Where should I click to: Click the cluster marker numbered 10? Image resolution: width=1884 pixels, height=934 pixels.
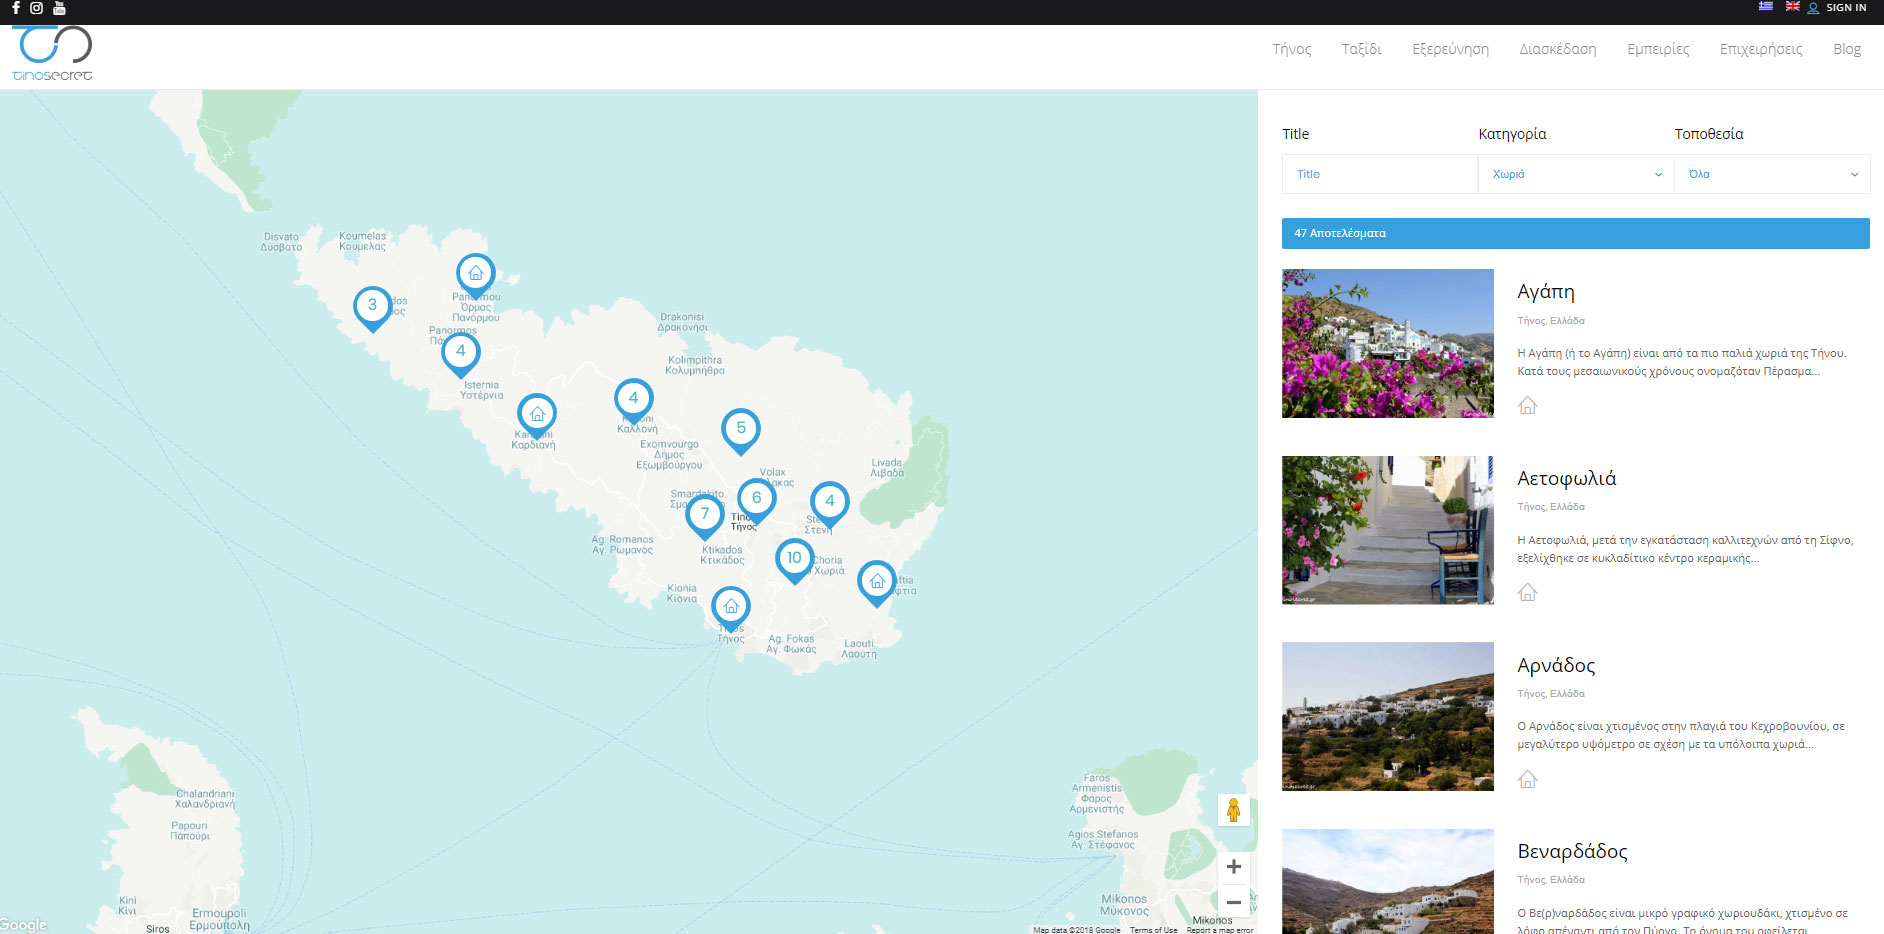point(794,560)
